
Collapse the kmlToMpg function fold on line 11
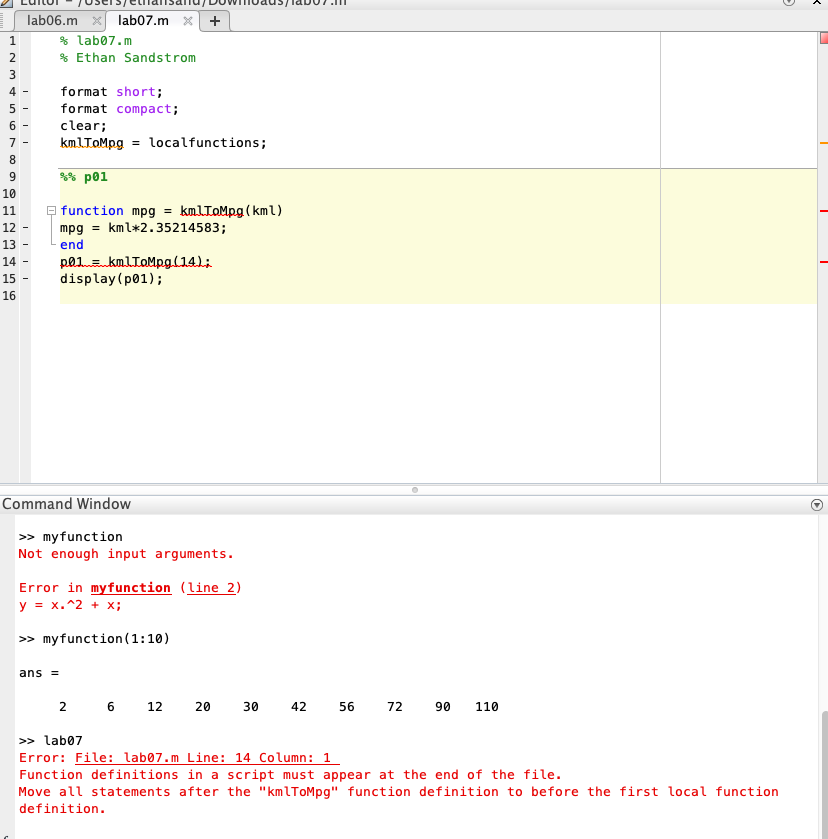pyautogui.click(x=50, y=211)
